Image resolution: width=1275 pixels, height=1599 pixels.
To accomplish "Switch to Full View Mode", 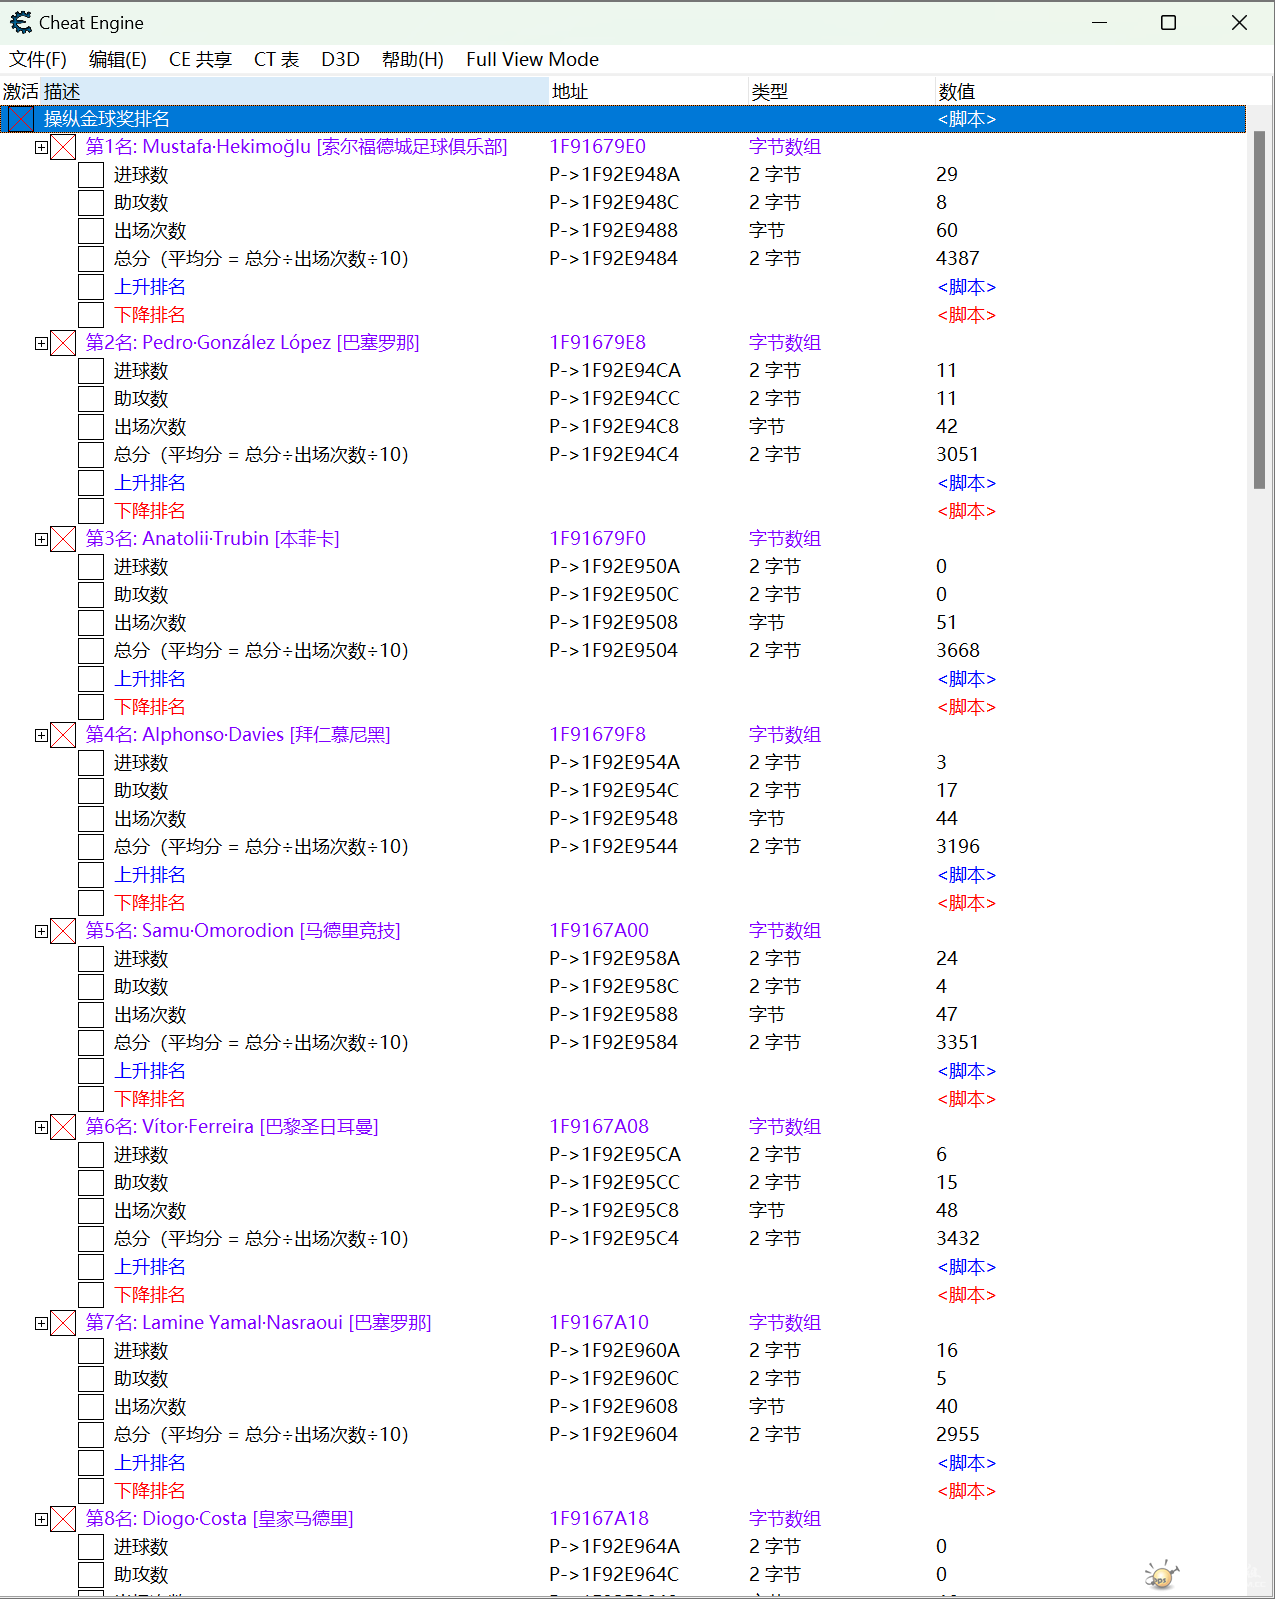I will (x=532, y=60).
